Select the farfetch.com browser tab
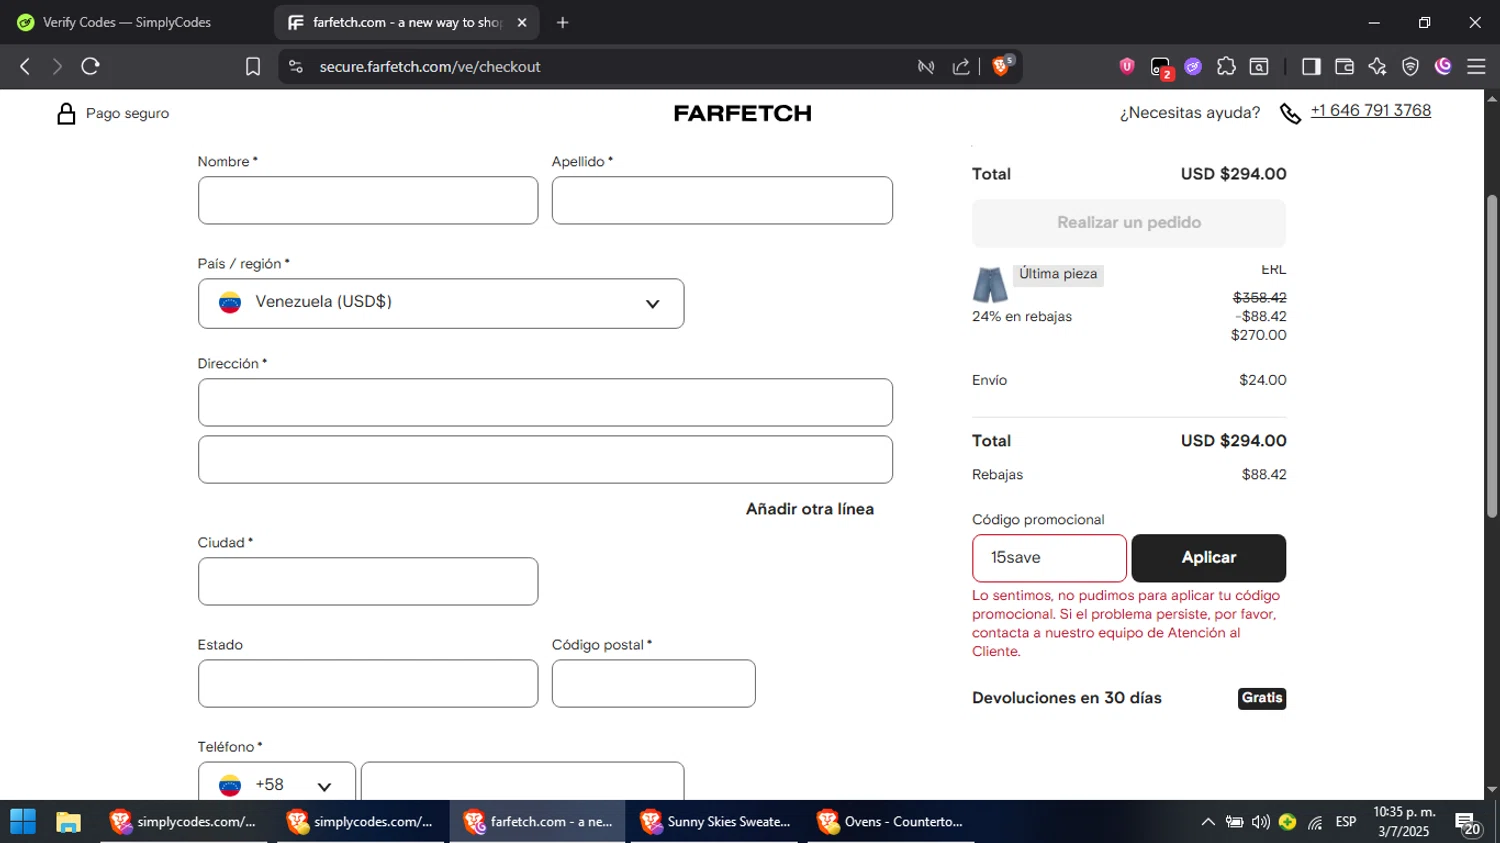 click(x=406, y=22)
